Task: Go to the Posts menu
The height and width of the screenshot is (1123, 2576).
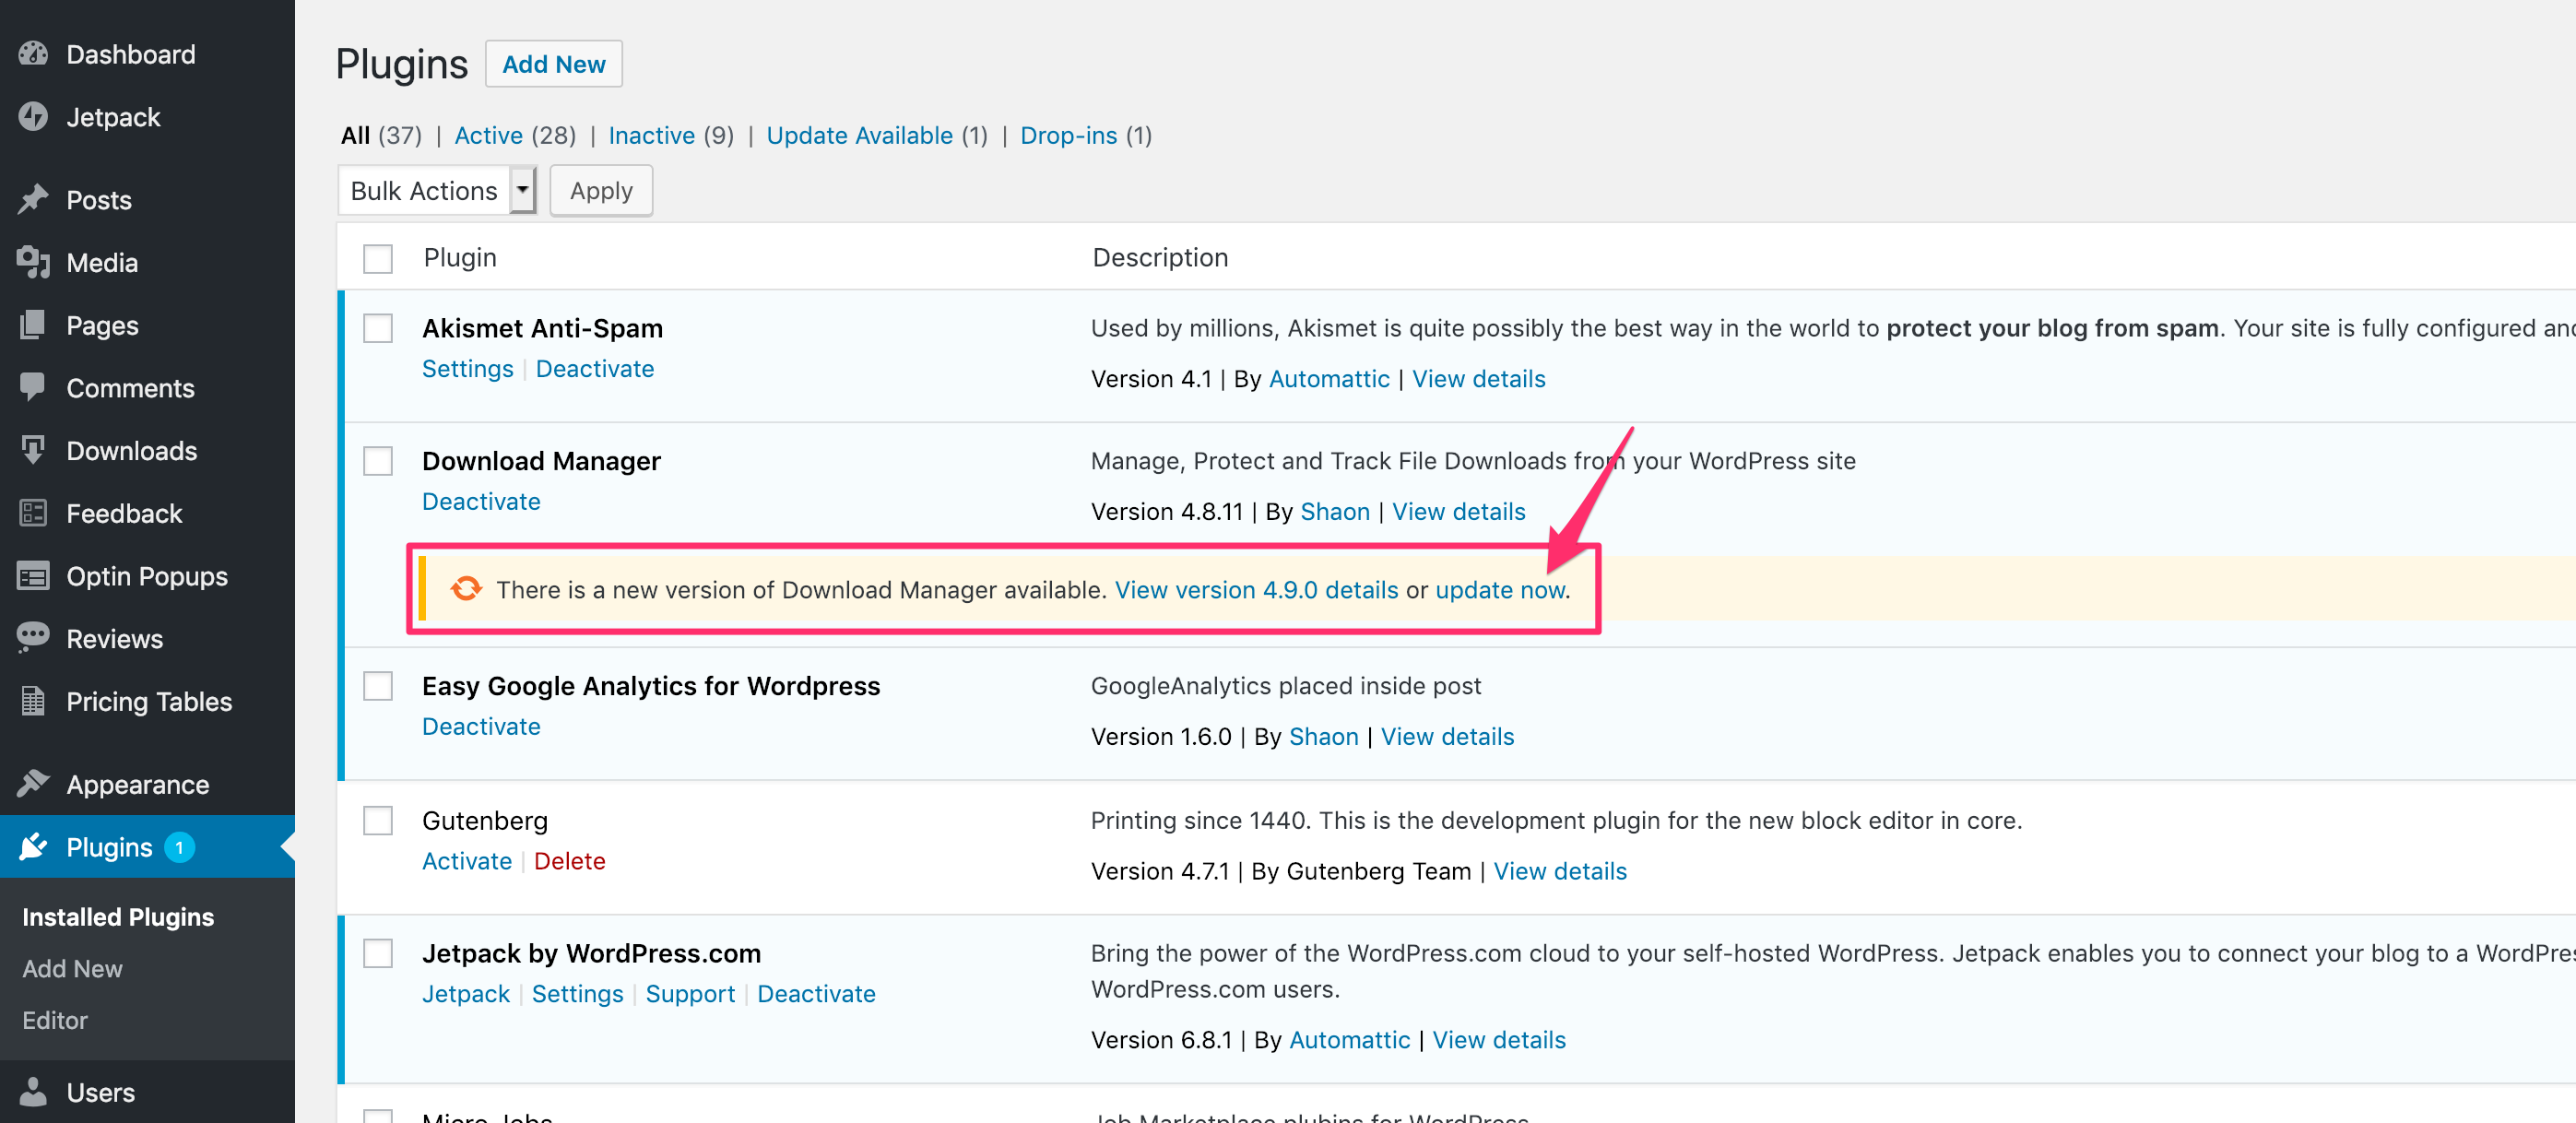Action: click(x=99, y=200)
